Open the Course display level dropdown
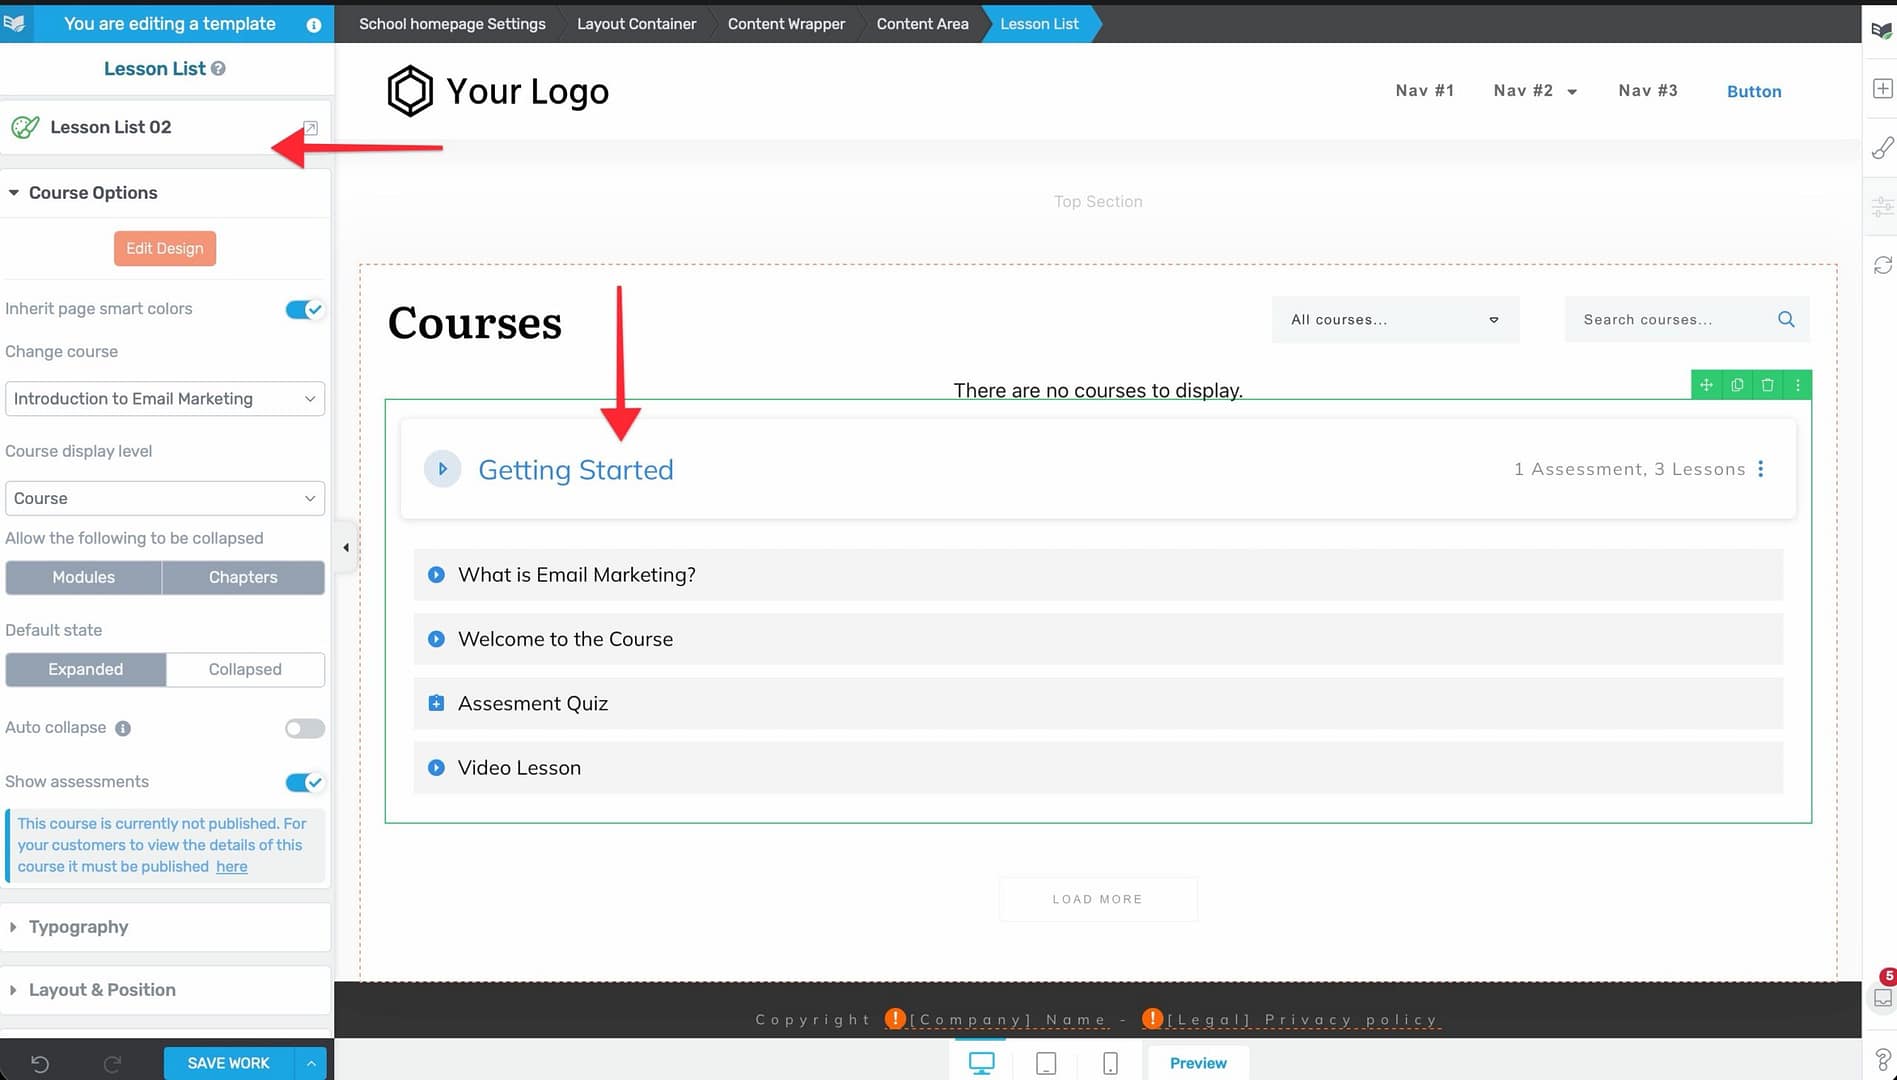Viewport: 1897px width, 1080px height. tap(165, 498)
